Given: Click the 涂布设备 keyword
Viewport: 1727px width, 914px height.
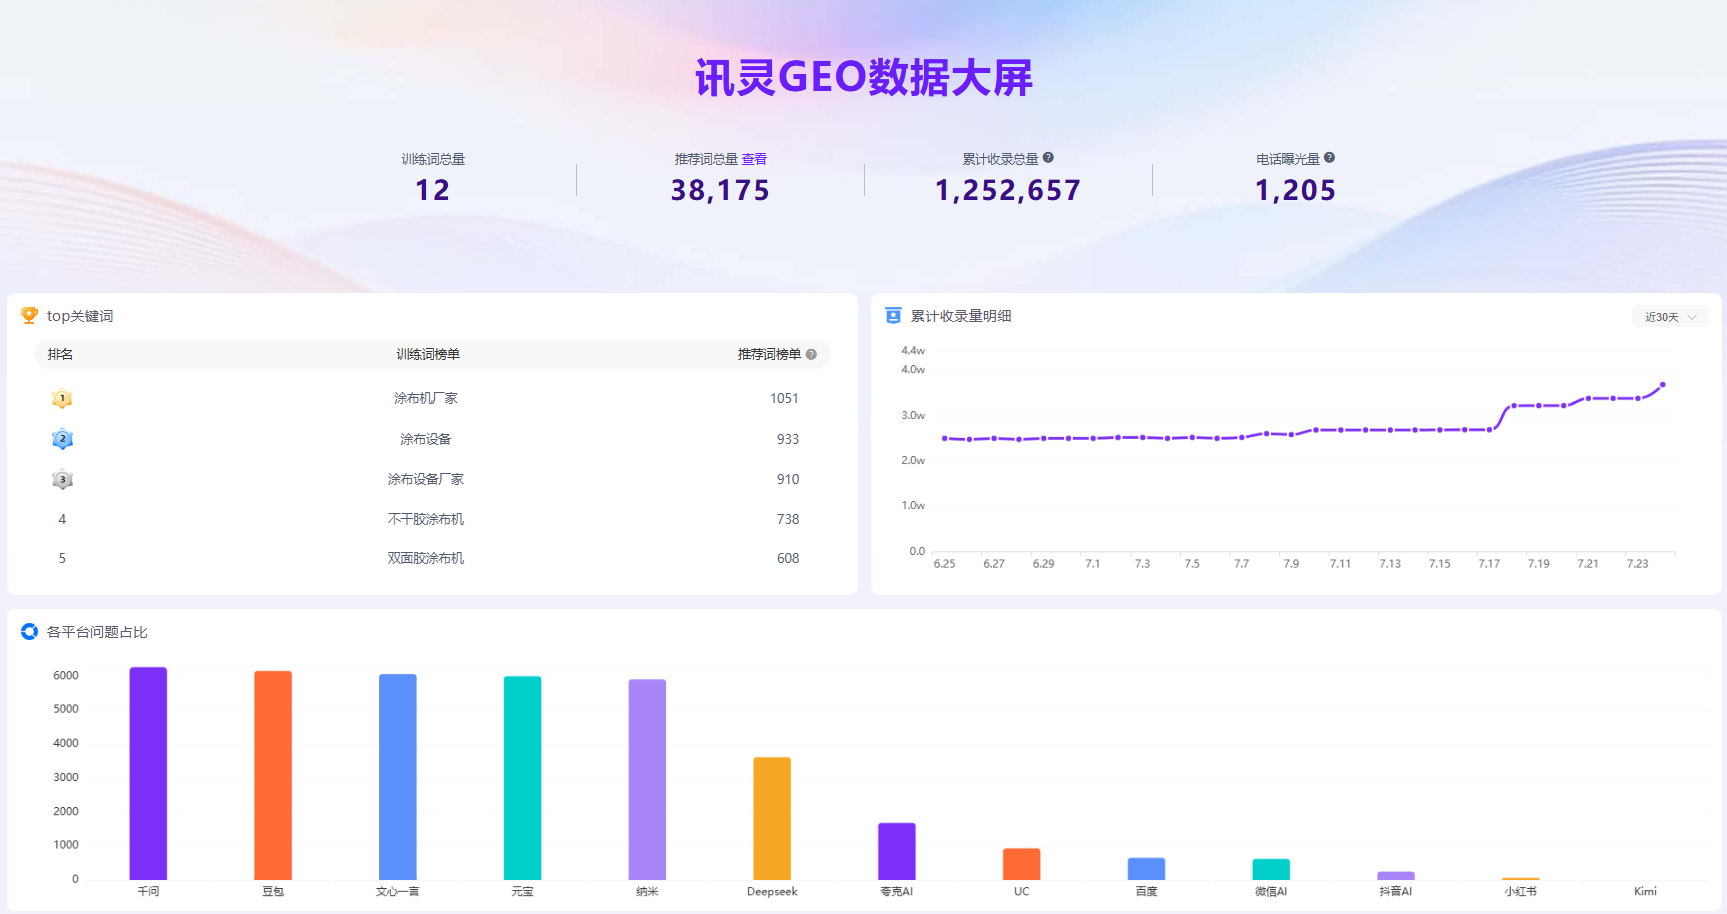Looking at the screenshot, I should [426, 439].
